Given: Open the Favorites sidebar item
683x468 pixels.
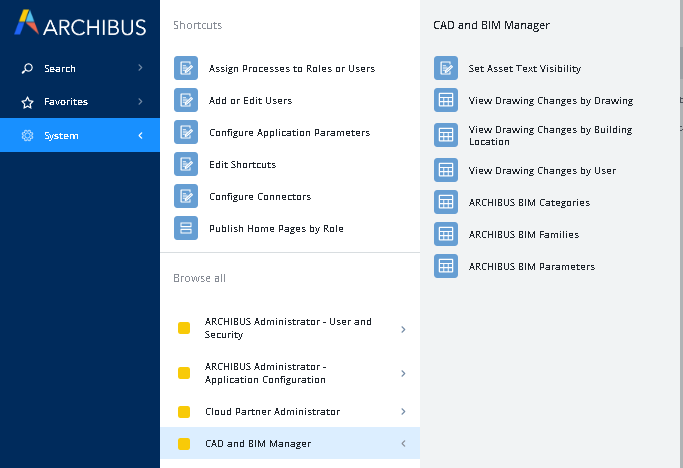Looking at the screenshot, I should pyautogui.click(x=80, y=102).
